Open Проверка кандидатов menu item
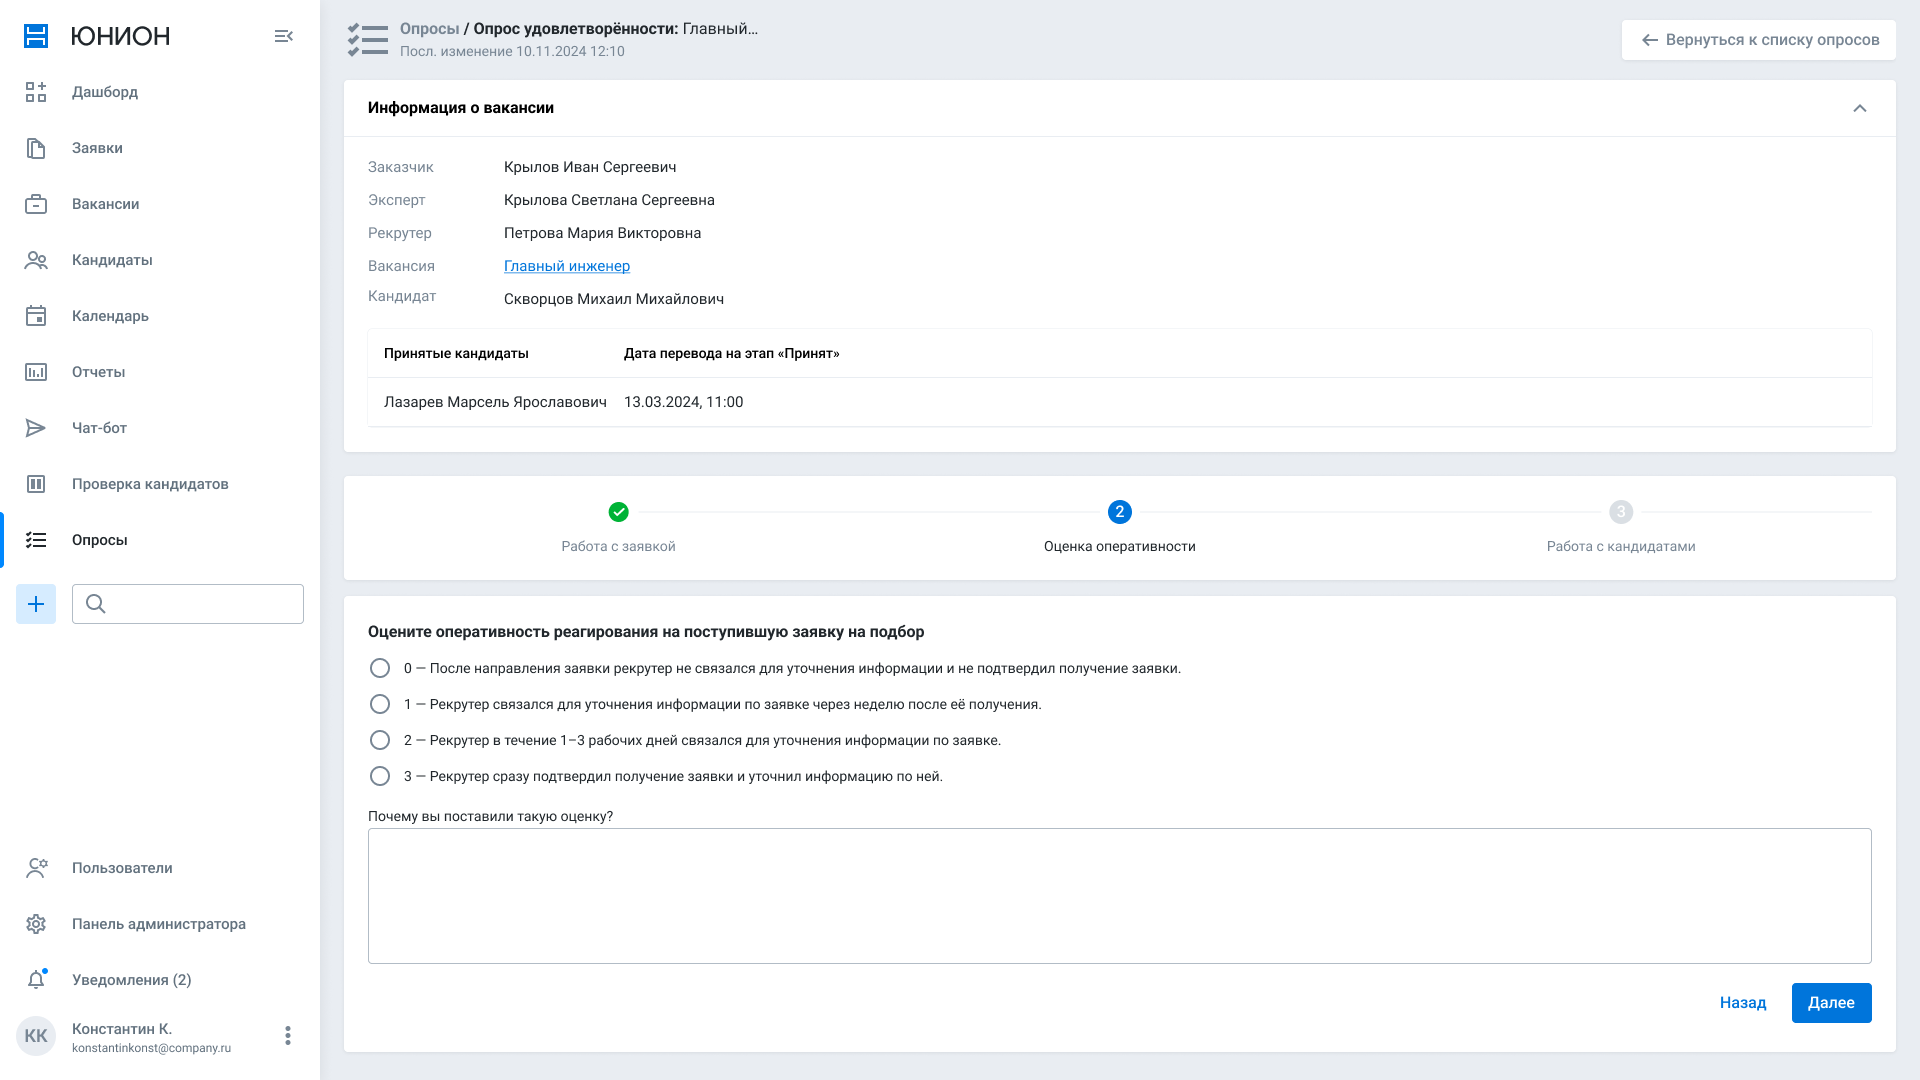The width and height of the screenshot is (1920, 1080). 150,484
